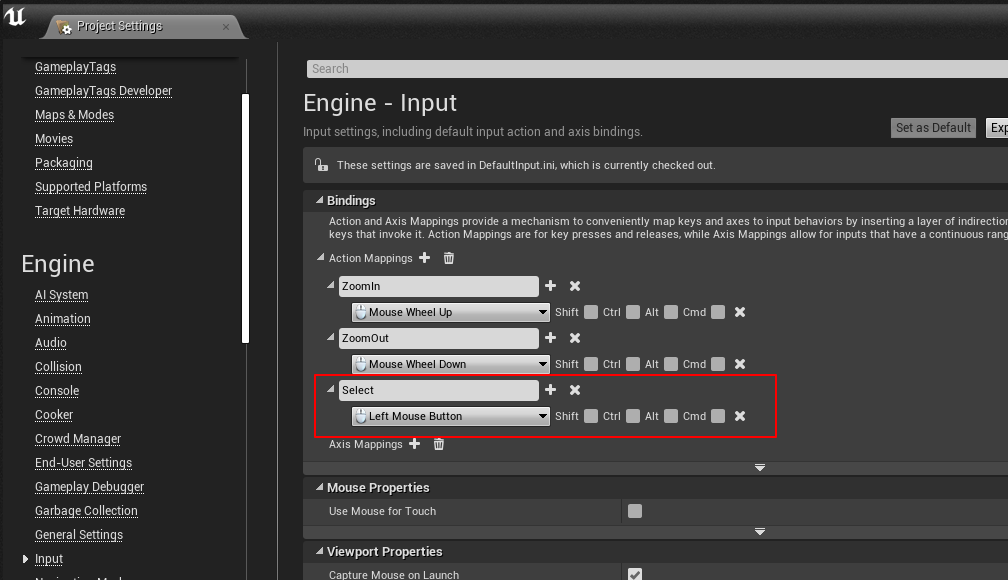This screenshot has width=1008, height=580.
Task: Enable Alt modifier for Left Mouse Button
Action: 670,416
